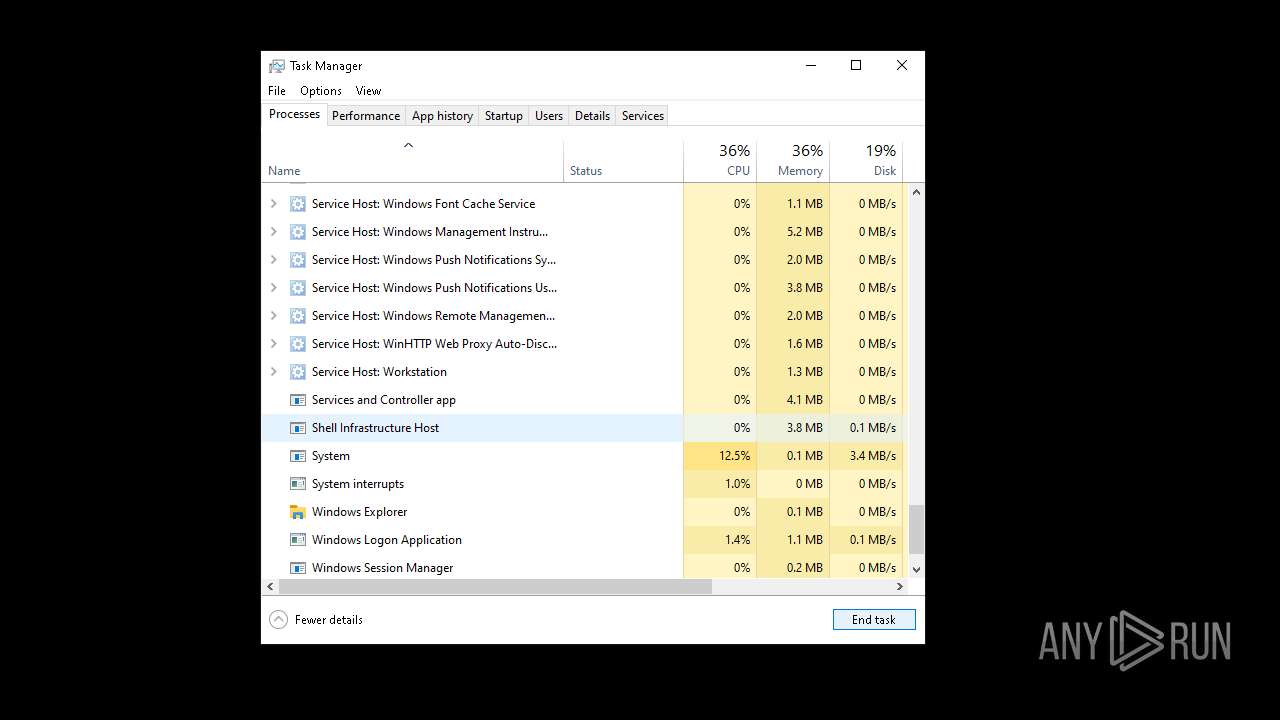Click gear icon of Windows Push Notifications Sy... row

pos(297,260)
